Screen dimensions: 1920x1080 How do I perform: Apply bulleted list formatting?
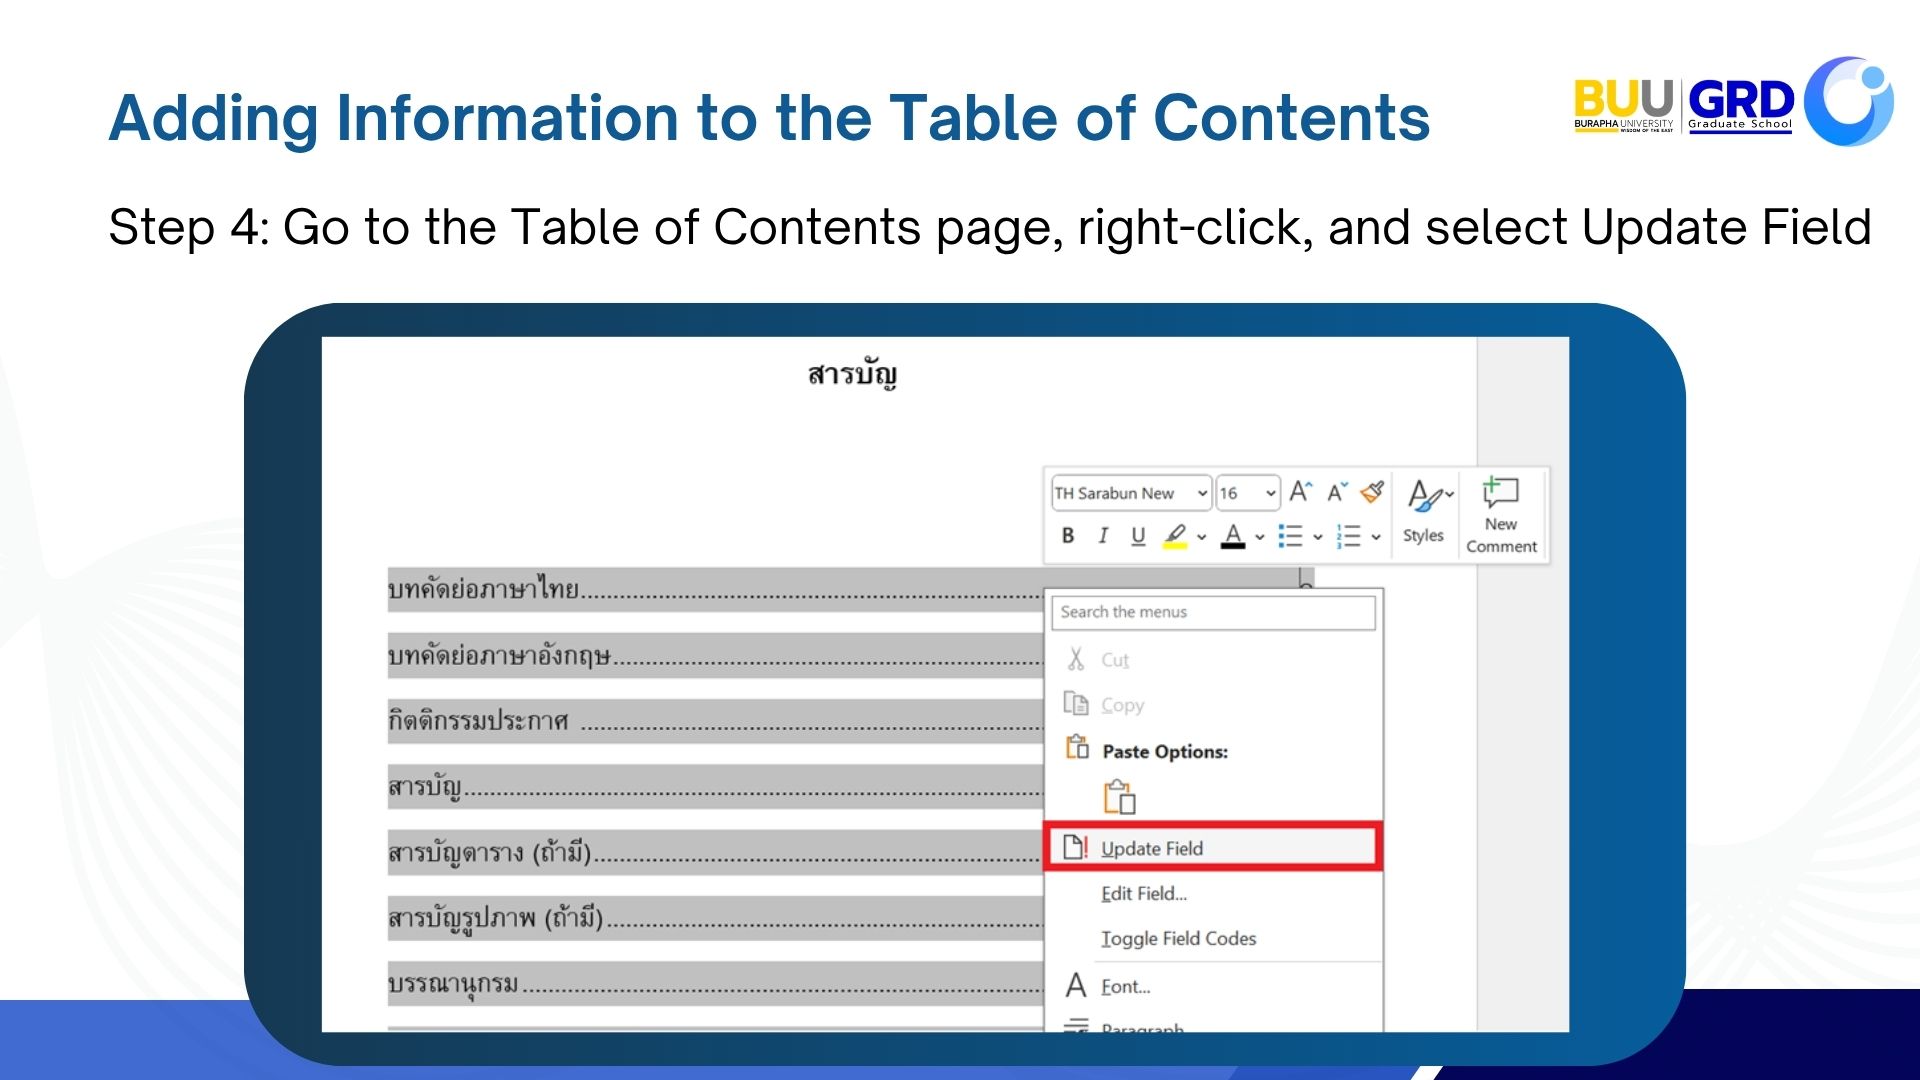point(1290,536)
